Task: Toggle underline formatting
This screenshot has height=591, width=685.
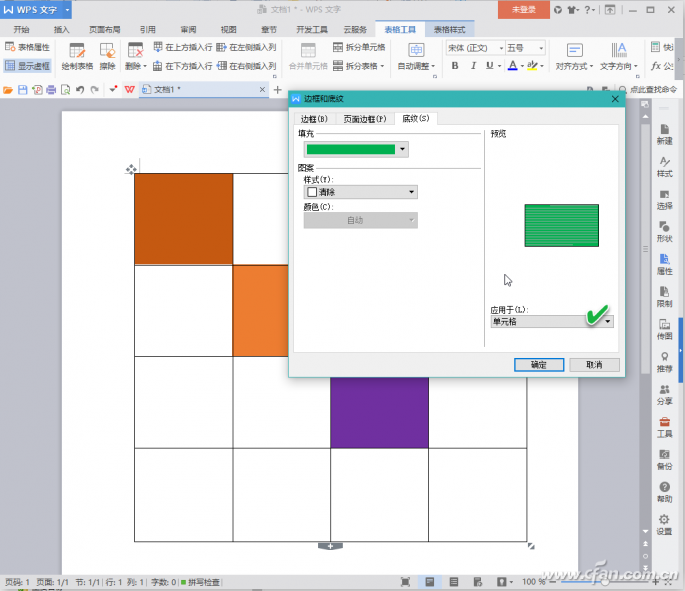Action: tap(490, 66)
